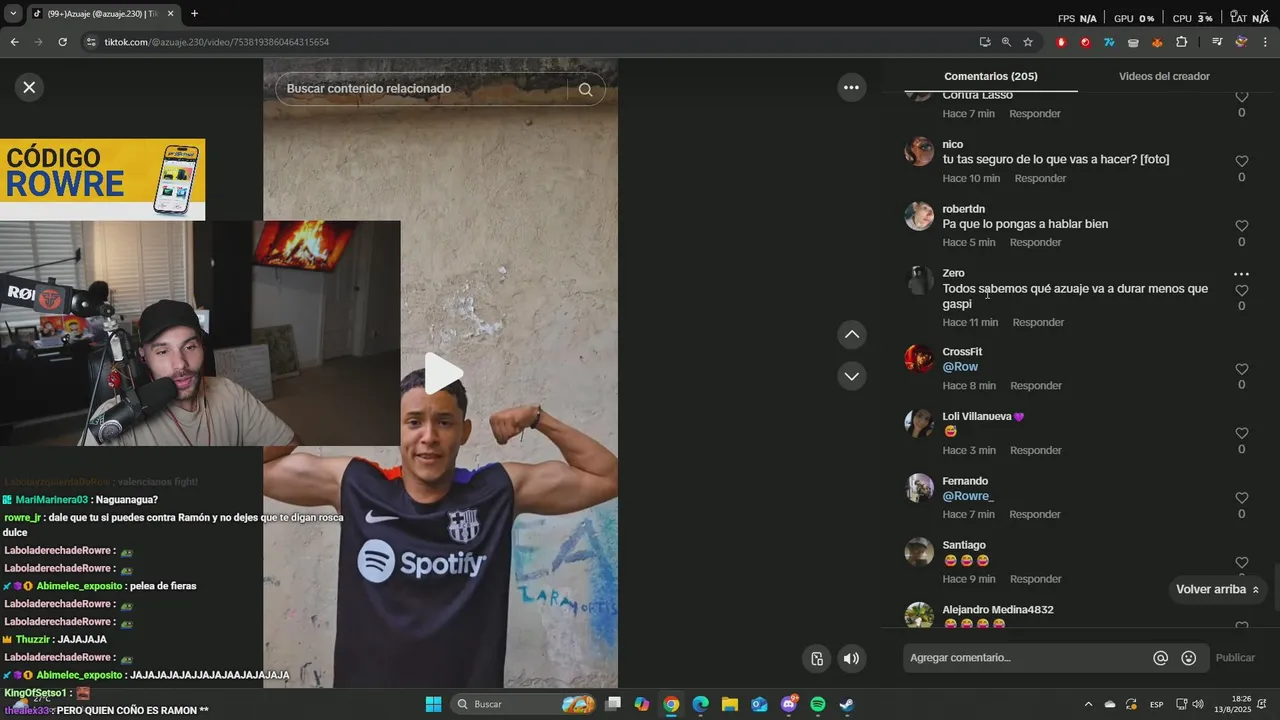Screen dimensions: 1280x720
Task: Reload the TikTok page
Action: point(62,42)
